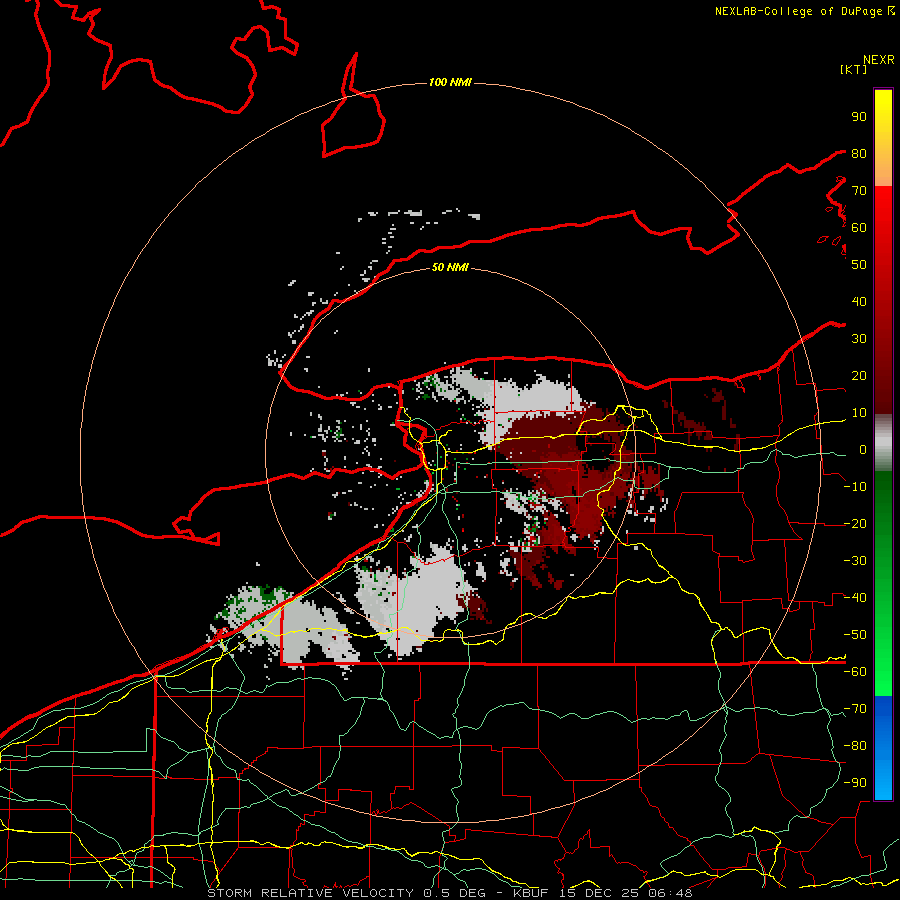The width and height of the screenshot is (900, 900).
Task: Click the 30 value on the velocity scale
Action: (859, 339)
